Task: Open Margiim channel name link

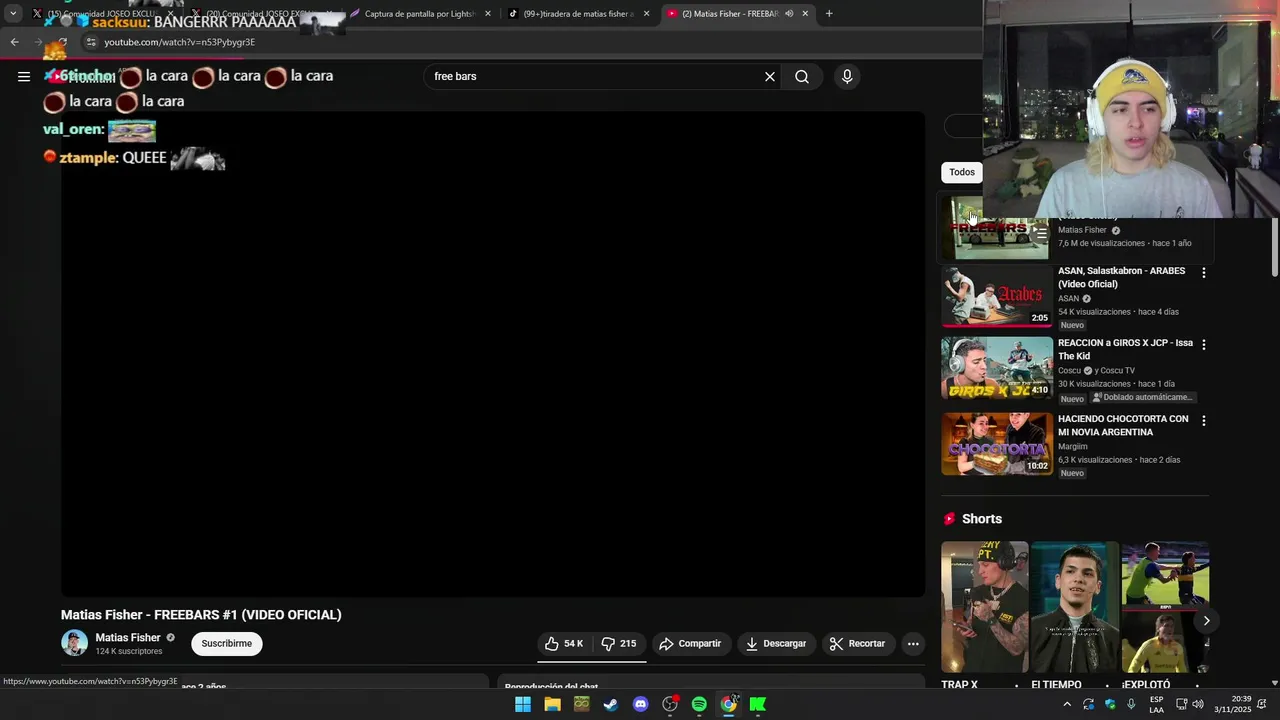Action: point(1073,447)
